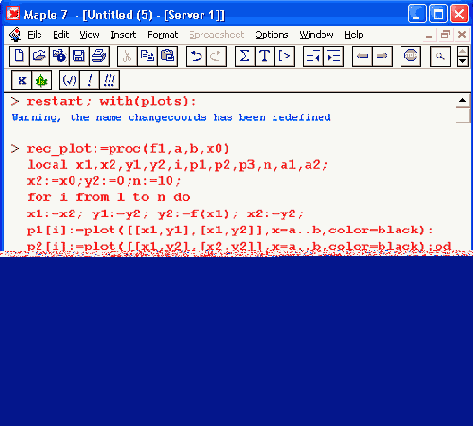The width and height of the screenshot is (473, 426).
Task: Click the toolbar scroll up arrow
Action: pos(463,52)
